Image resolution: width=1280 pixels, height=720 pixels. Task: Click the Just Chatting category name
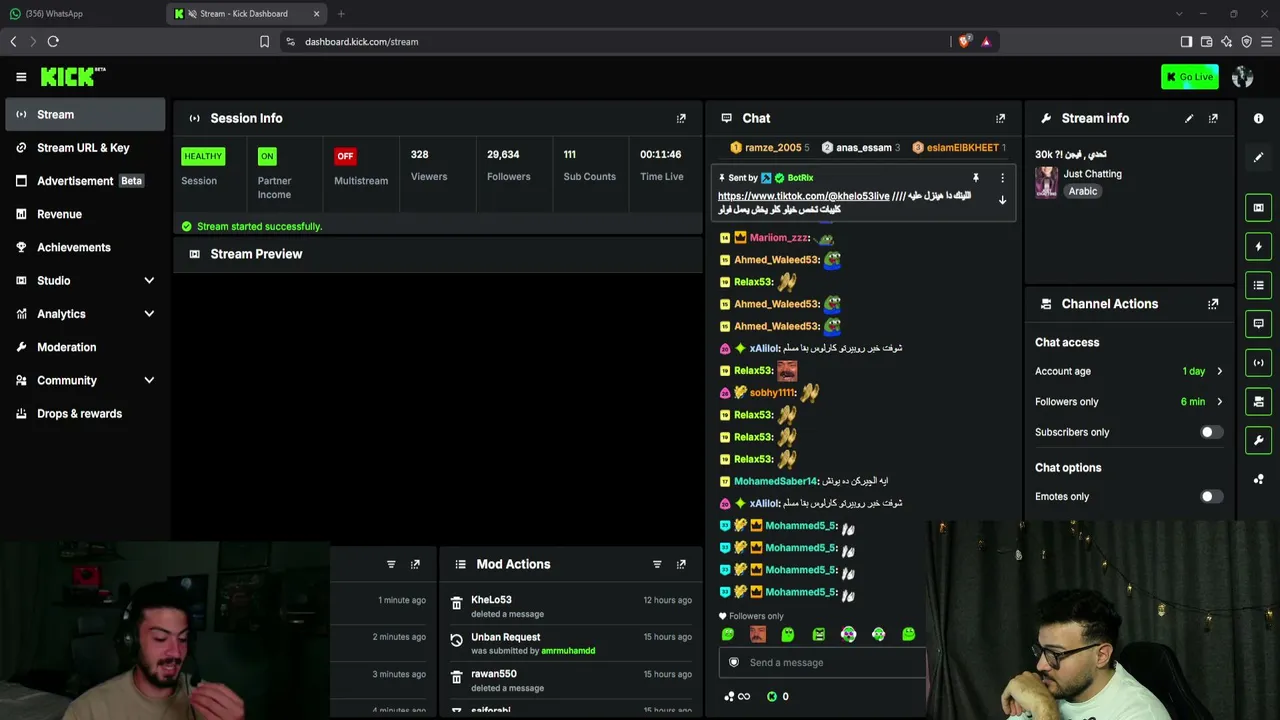pyautogui.click(x=1092, y=174)
